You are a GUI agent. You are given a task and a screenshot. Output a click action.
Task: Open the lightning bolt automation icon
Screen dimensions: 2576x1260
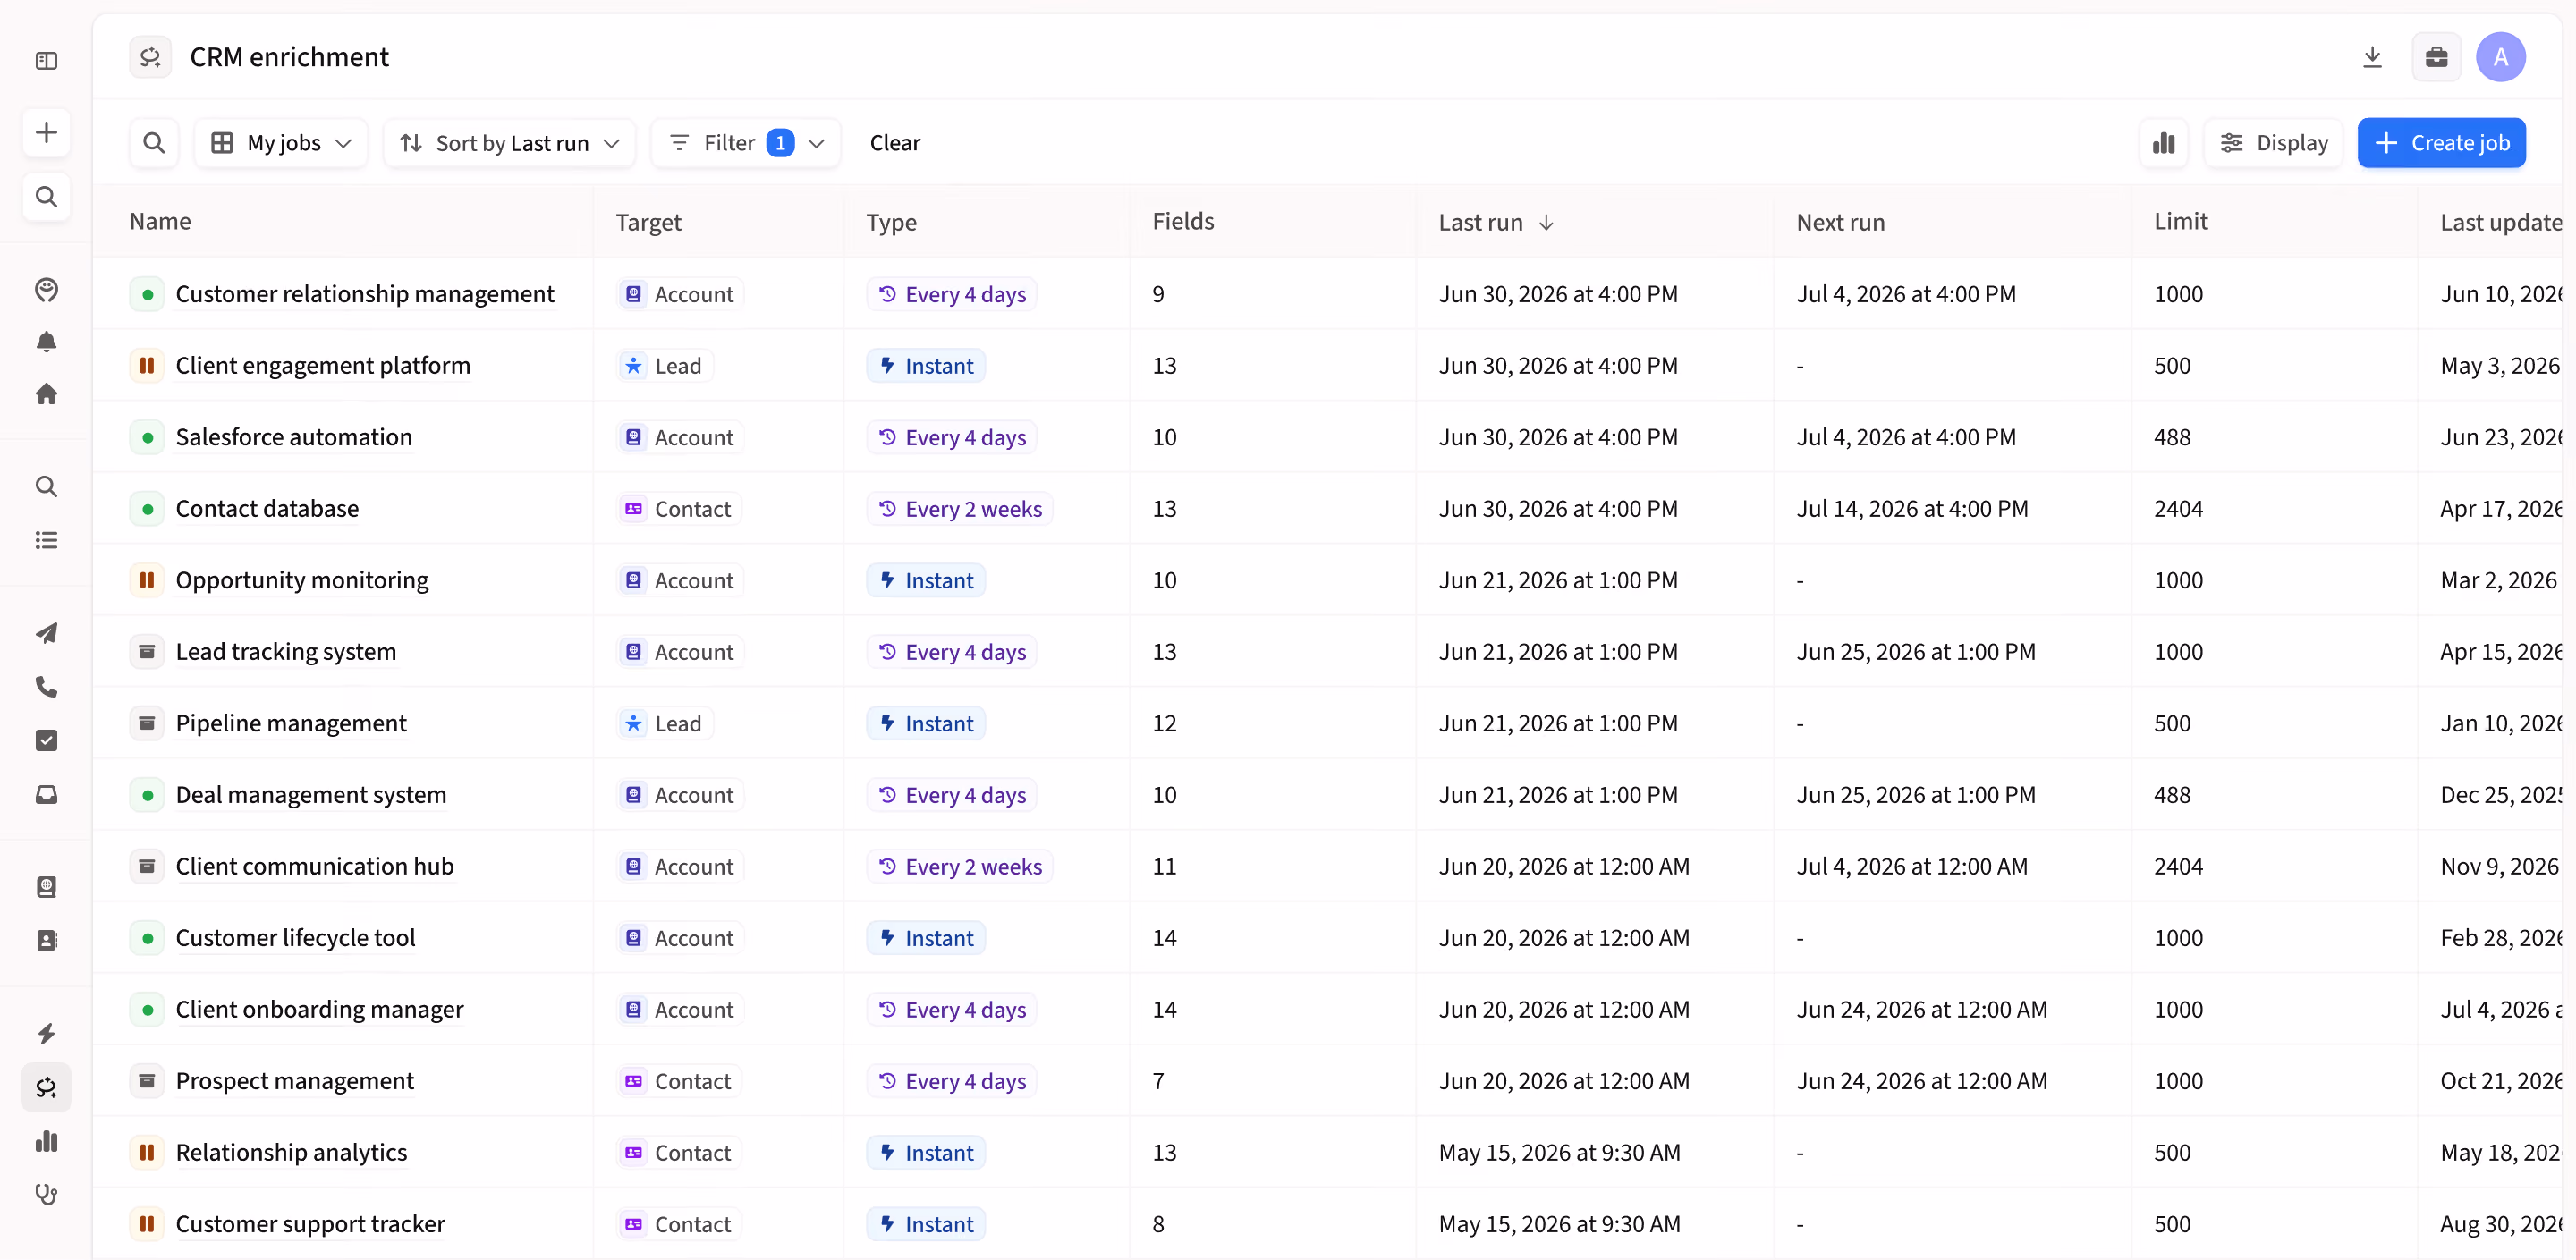point(46,1033)
